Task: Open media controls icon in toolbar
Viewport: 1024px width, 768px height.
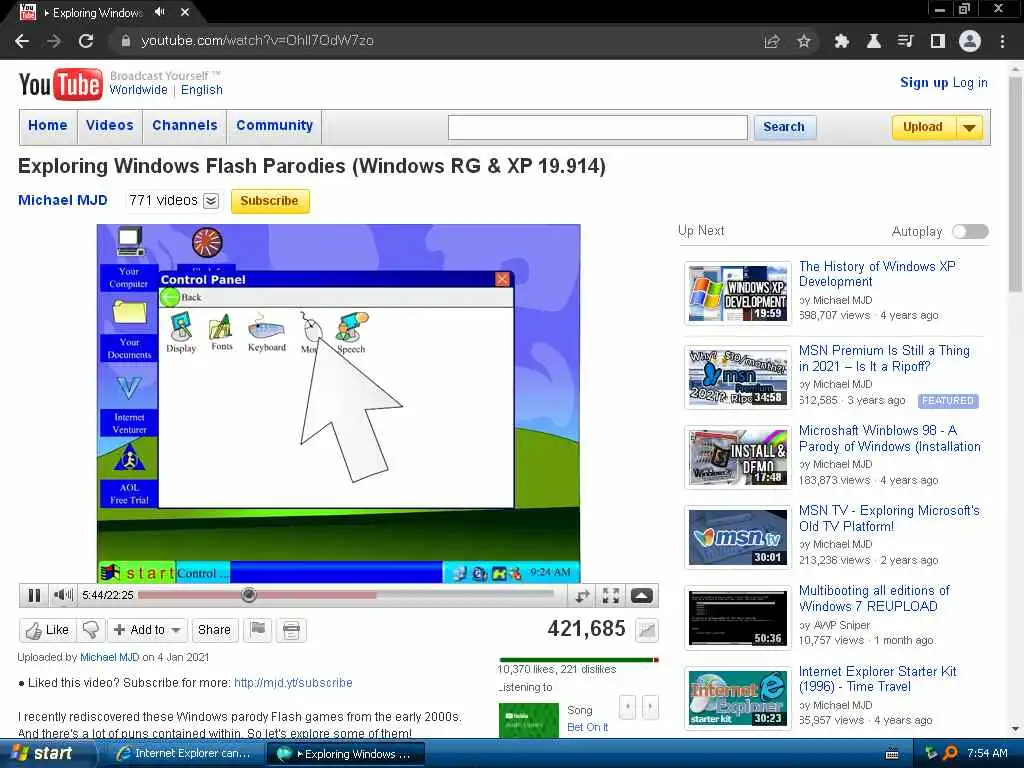Action: coord(905,41)
